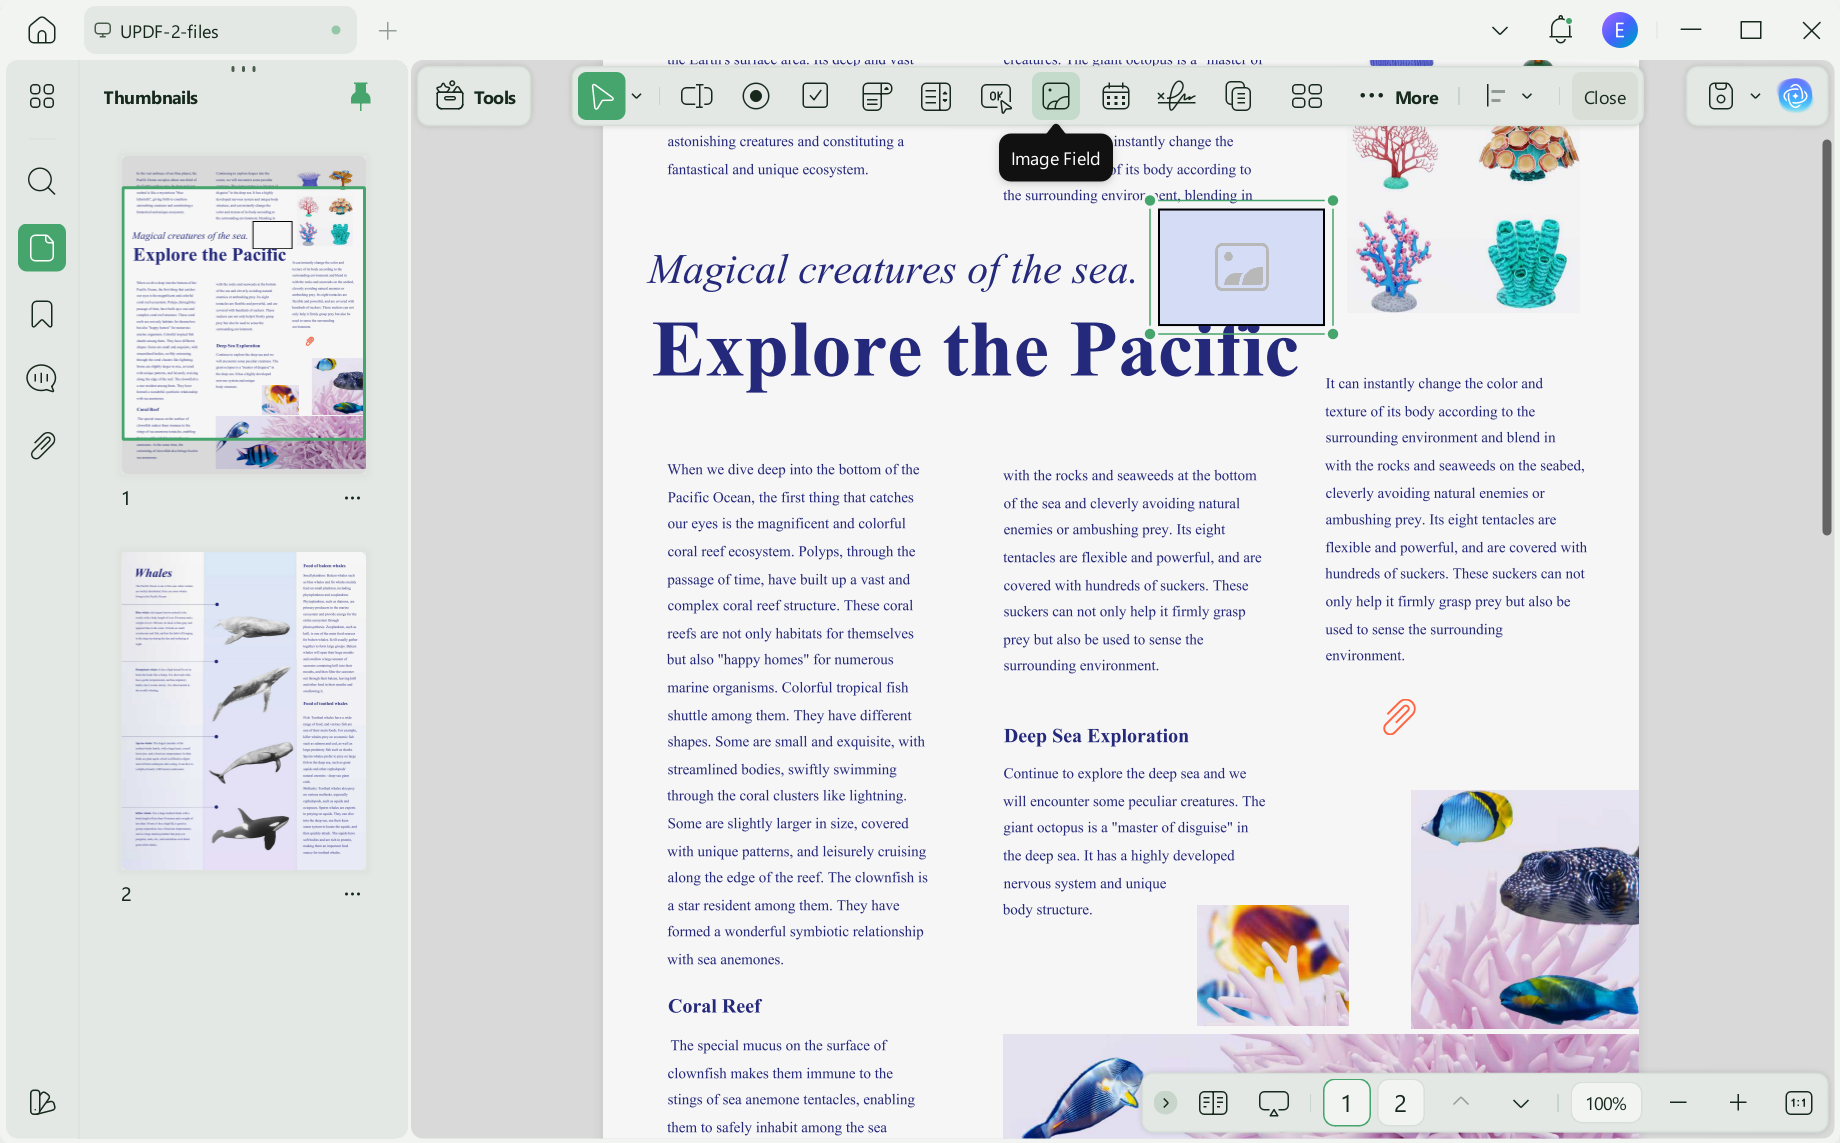Open the Tools button

tap(475, 97)
